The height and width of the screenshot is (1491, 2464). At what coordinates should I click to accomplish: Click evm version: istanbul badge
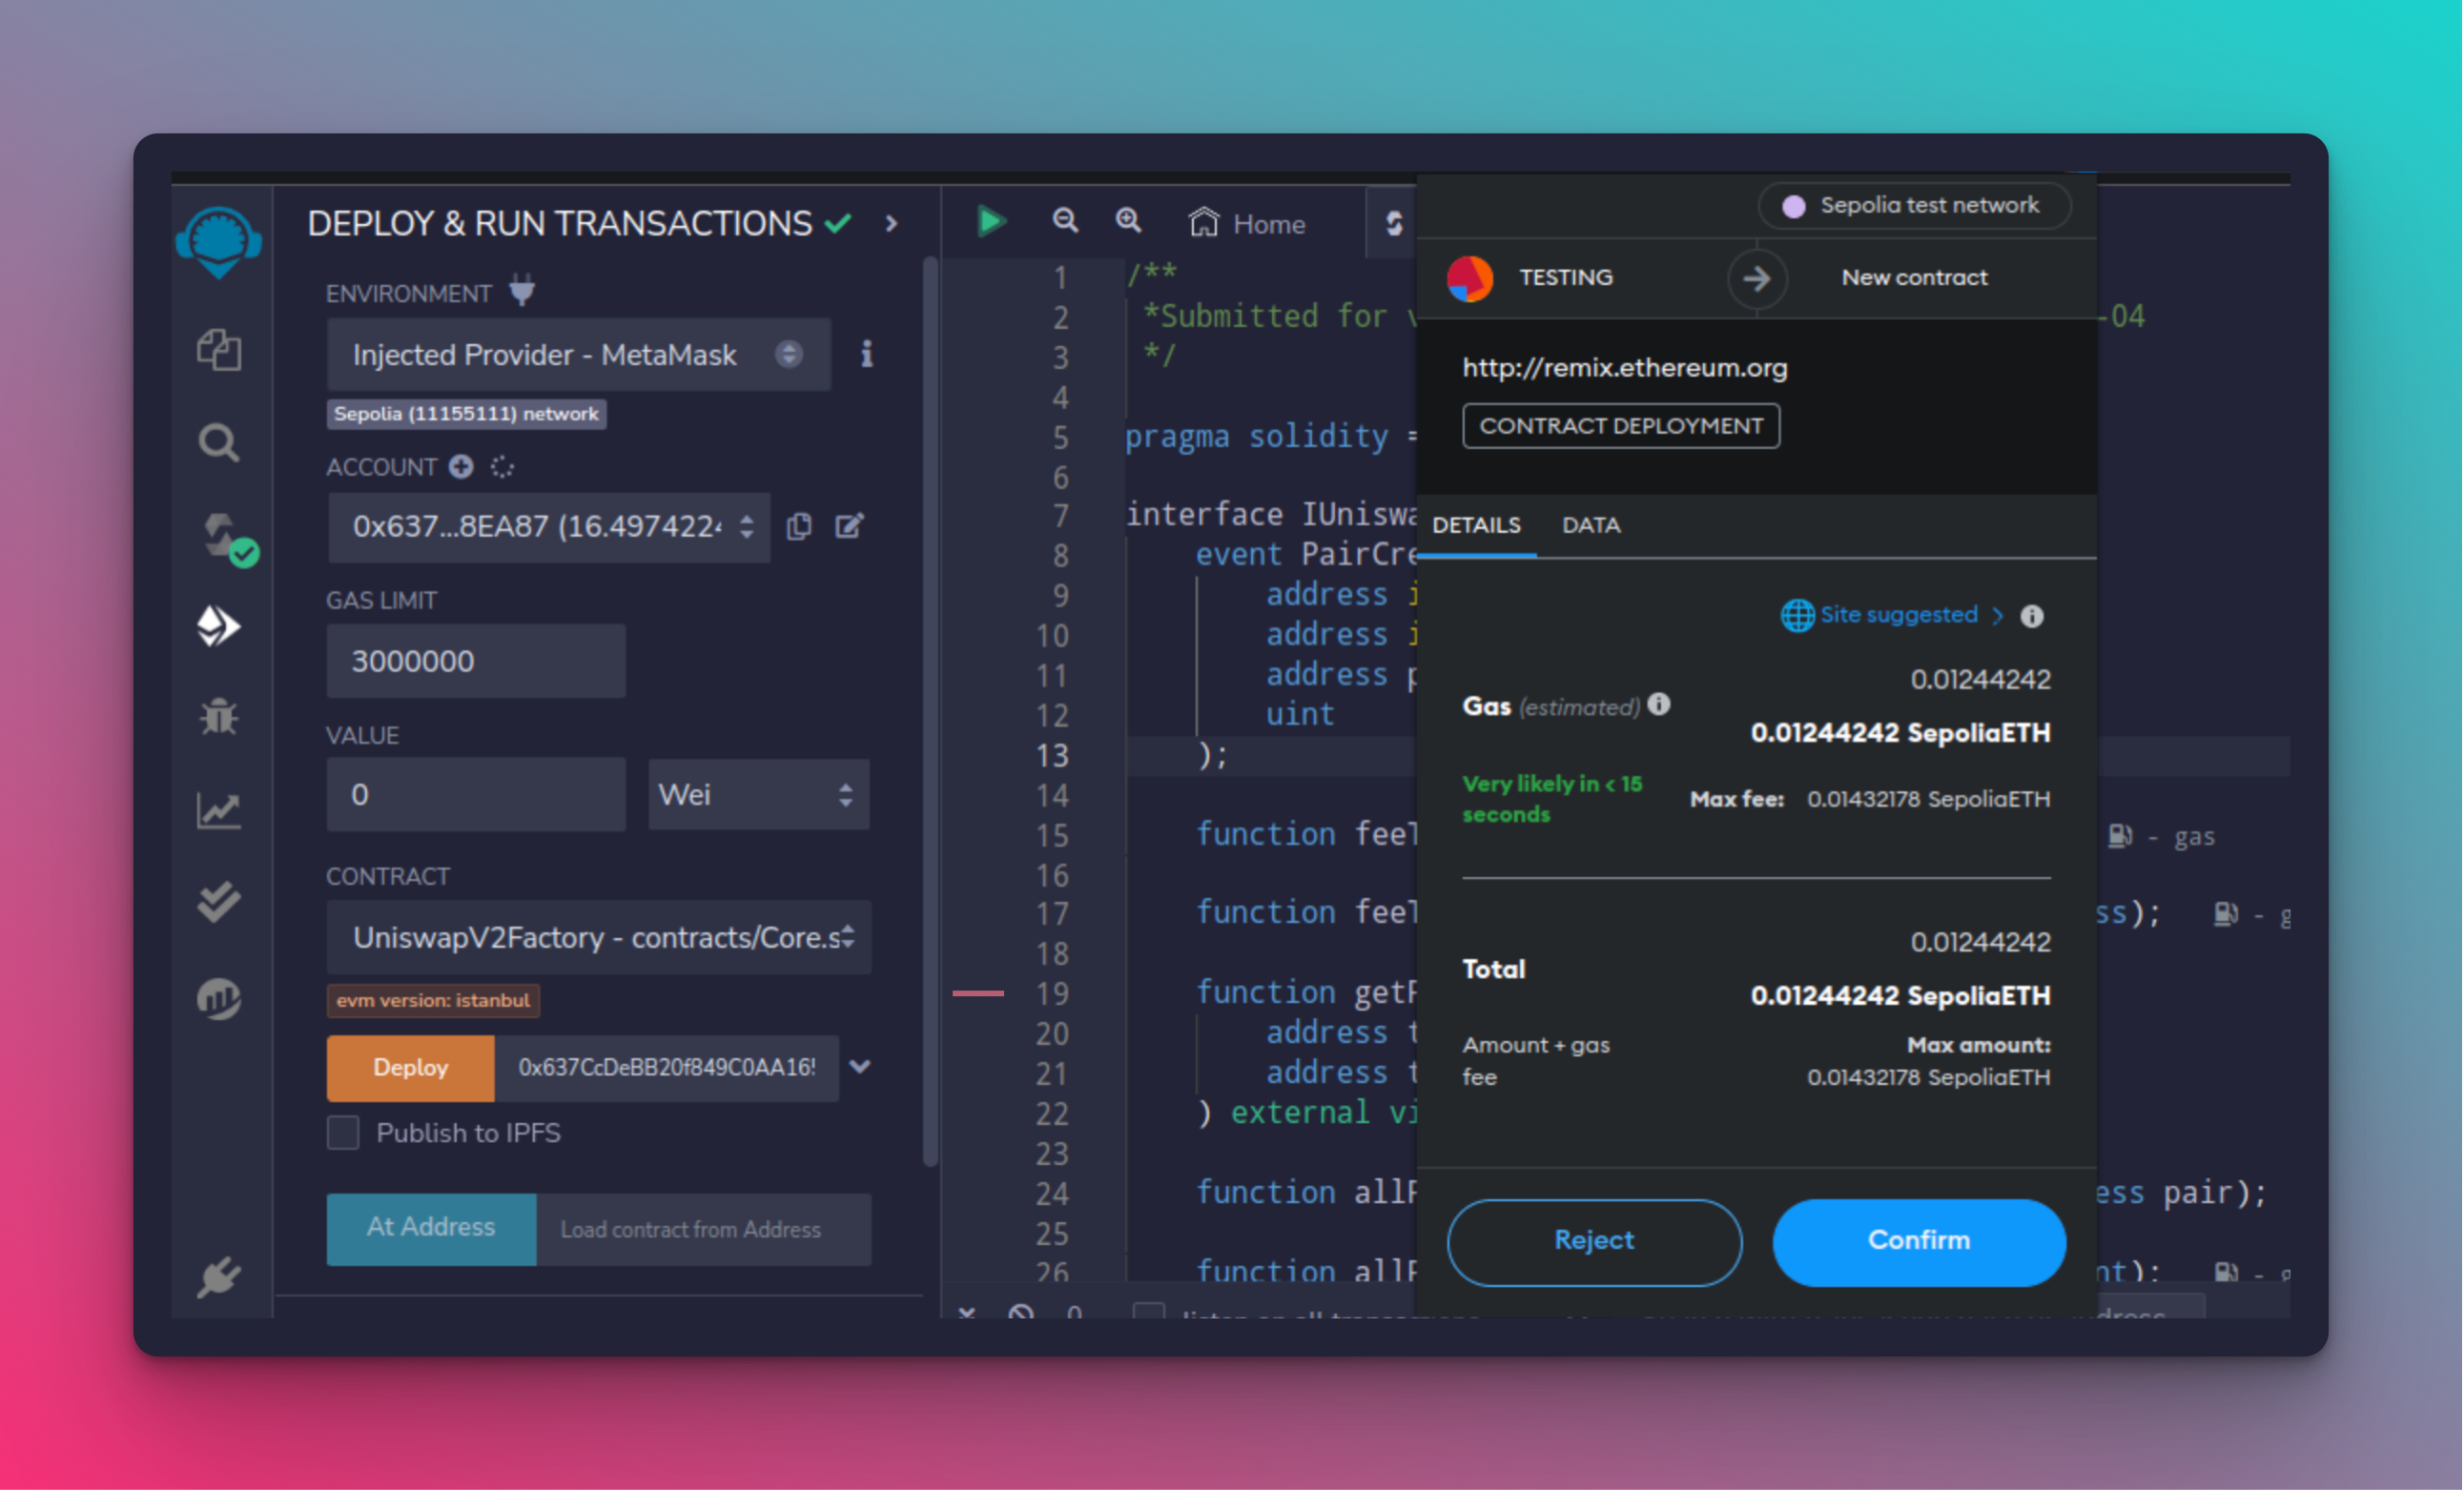[x=433, y=1000]
